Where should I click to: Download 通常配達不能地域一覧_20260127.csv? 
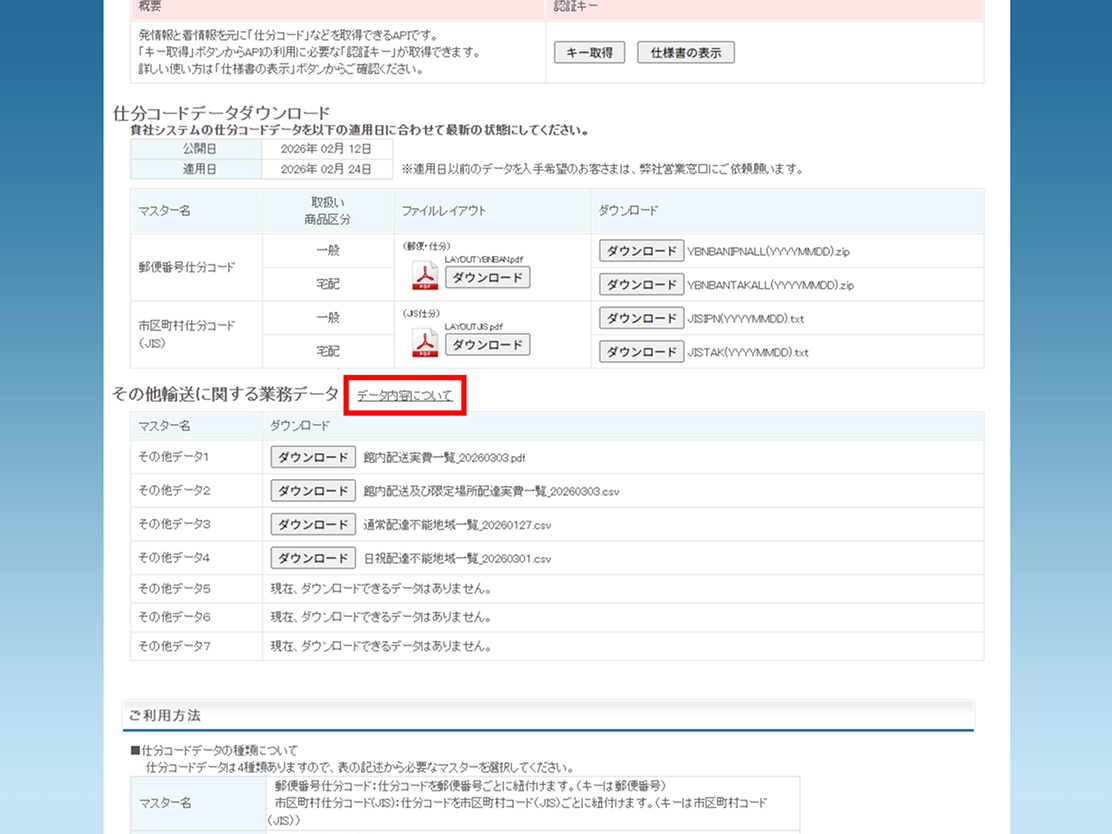(x=313, y=525)
